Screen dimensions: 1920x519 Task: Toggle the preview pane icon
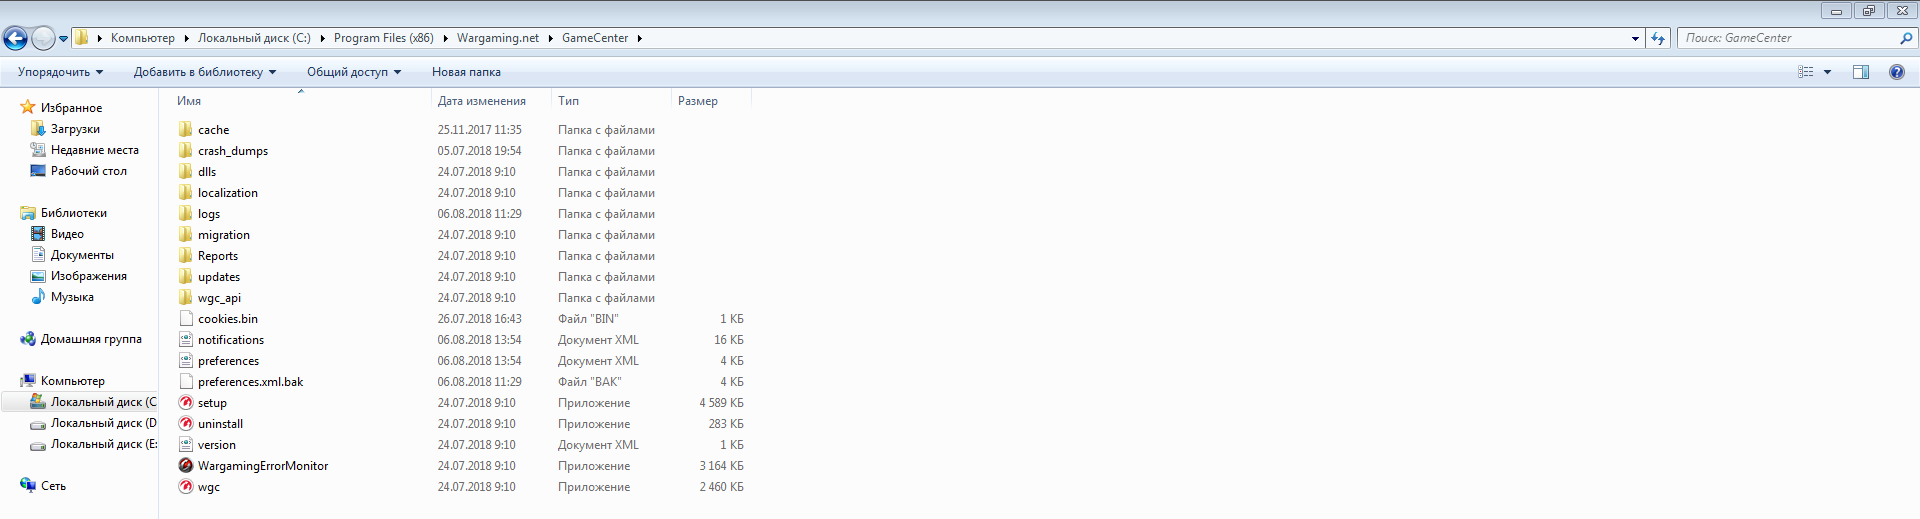(x=1860, y=72)
